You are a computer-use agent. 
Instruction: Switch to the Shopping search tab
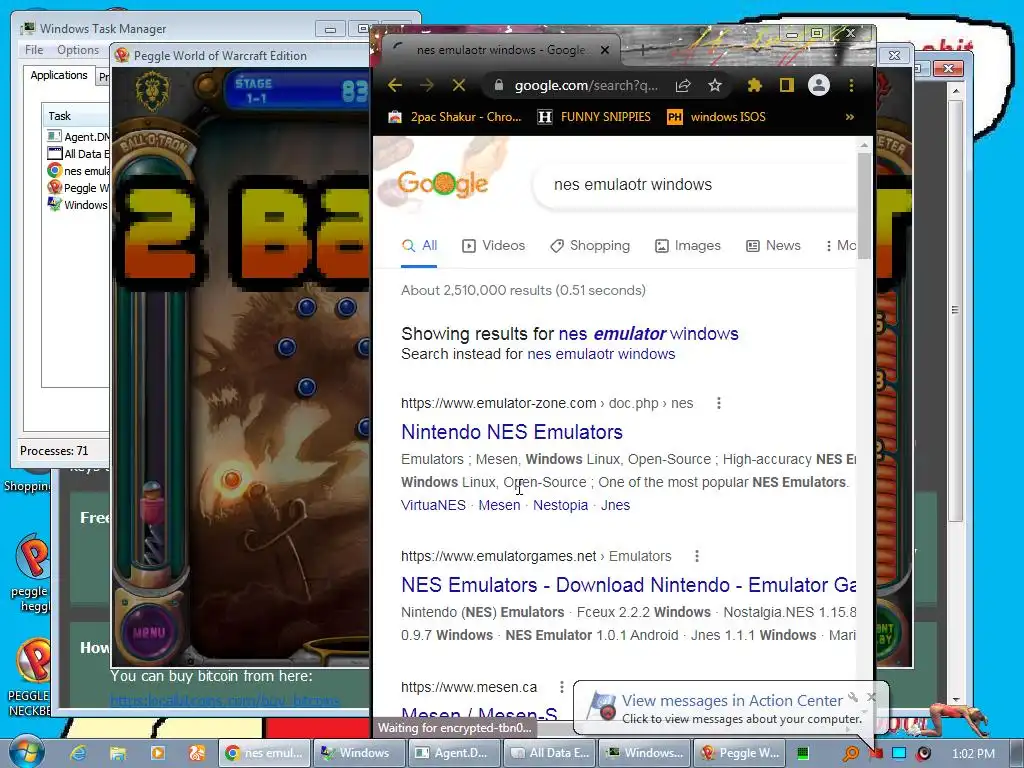[x=590, y=246]
